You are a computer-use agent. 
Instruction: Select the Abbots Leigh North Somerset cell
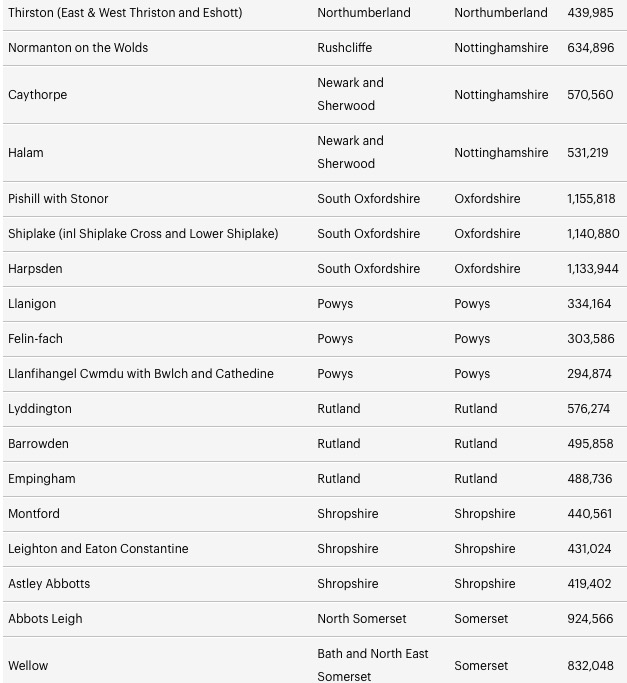[x=362, y=619]
